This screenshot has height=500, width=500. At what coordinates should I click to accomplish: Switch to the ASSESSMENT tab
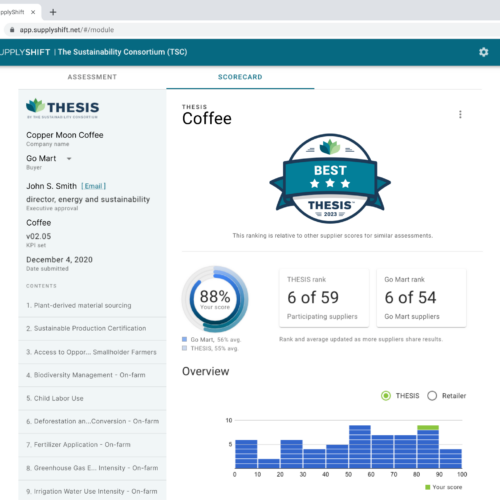click(x=92, y=77)
